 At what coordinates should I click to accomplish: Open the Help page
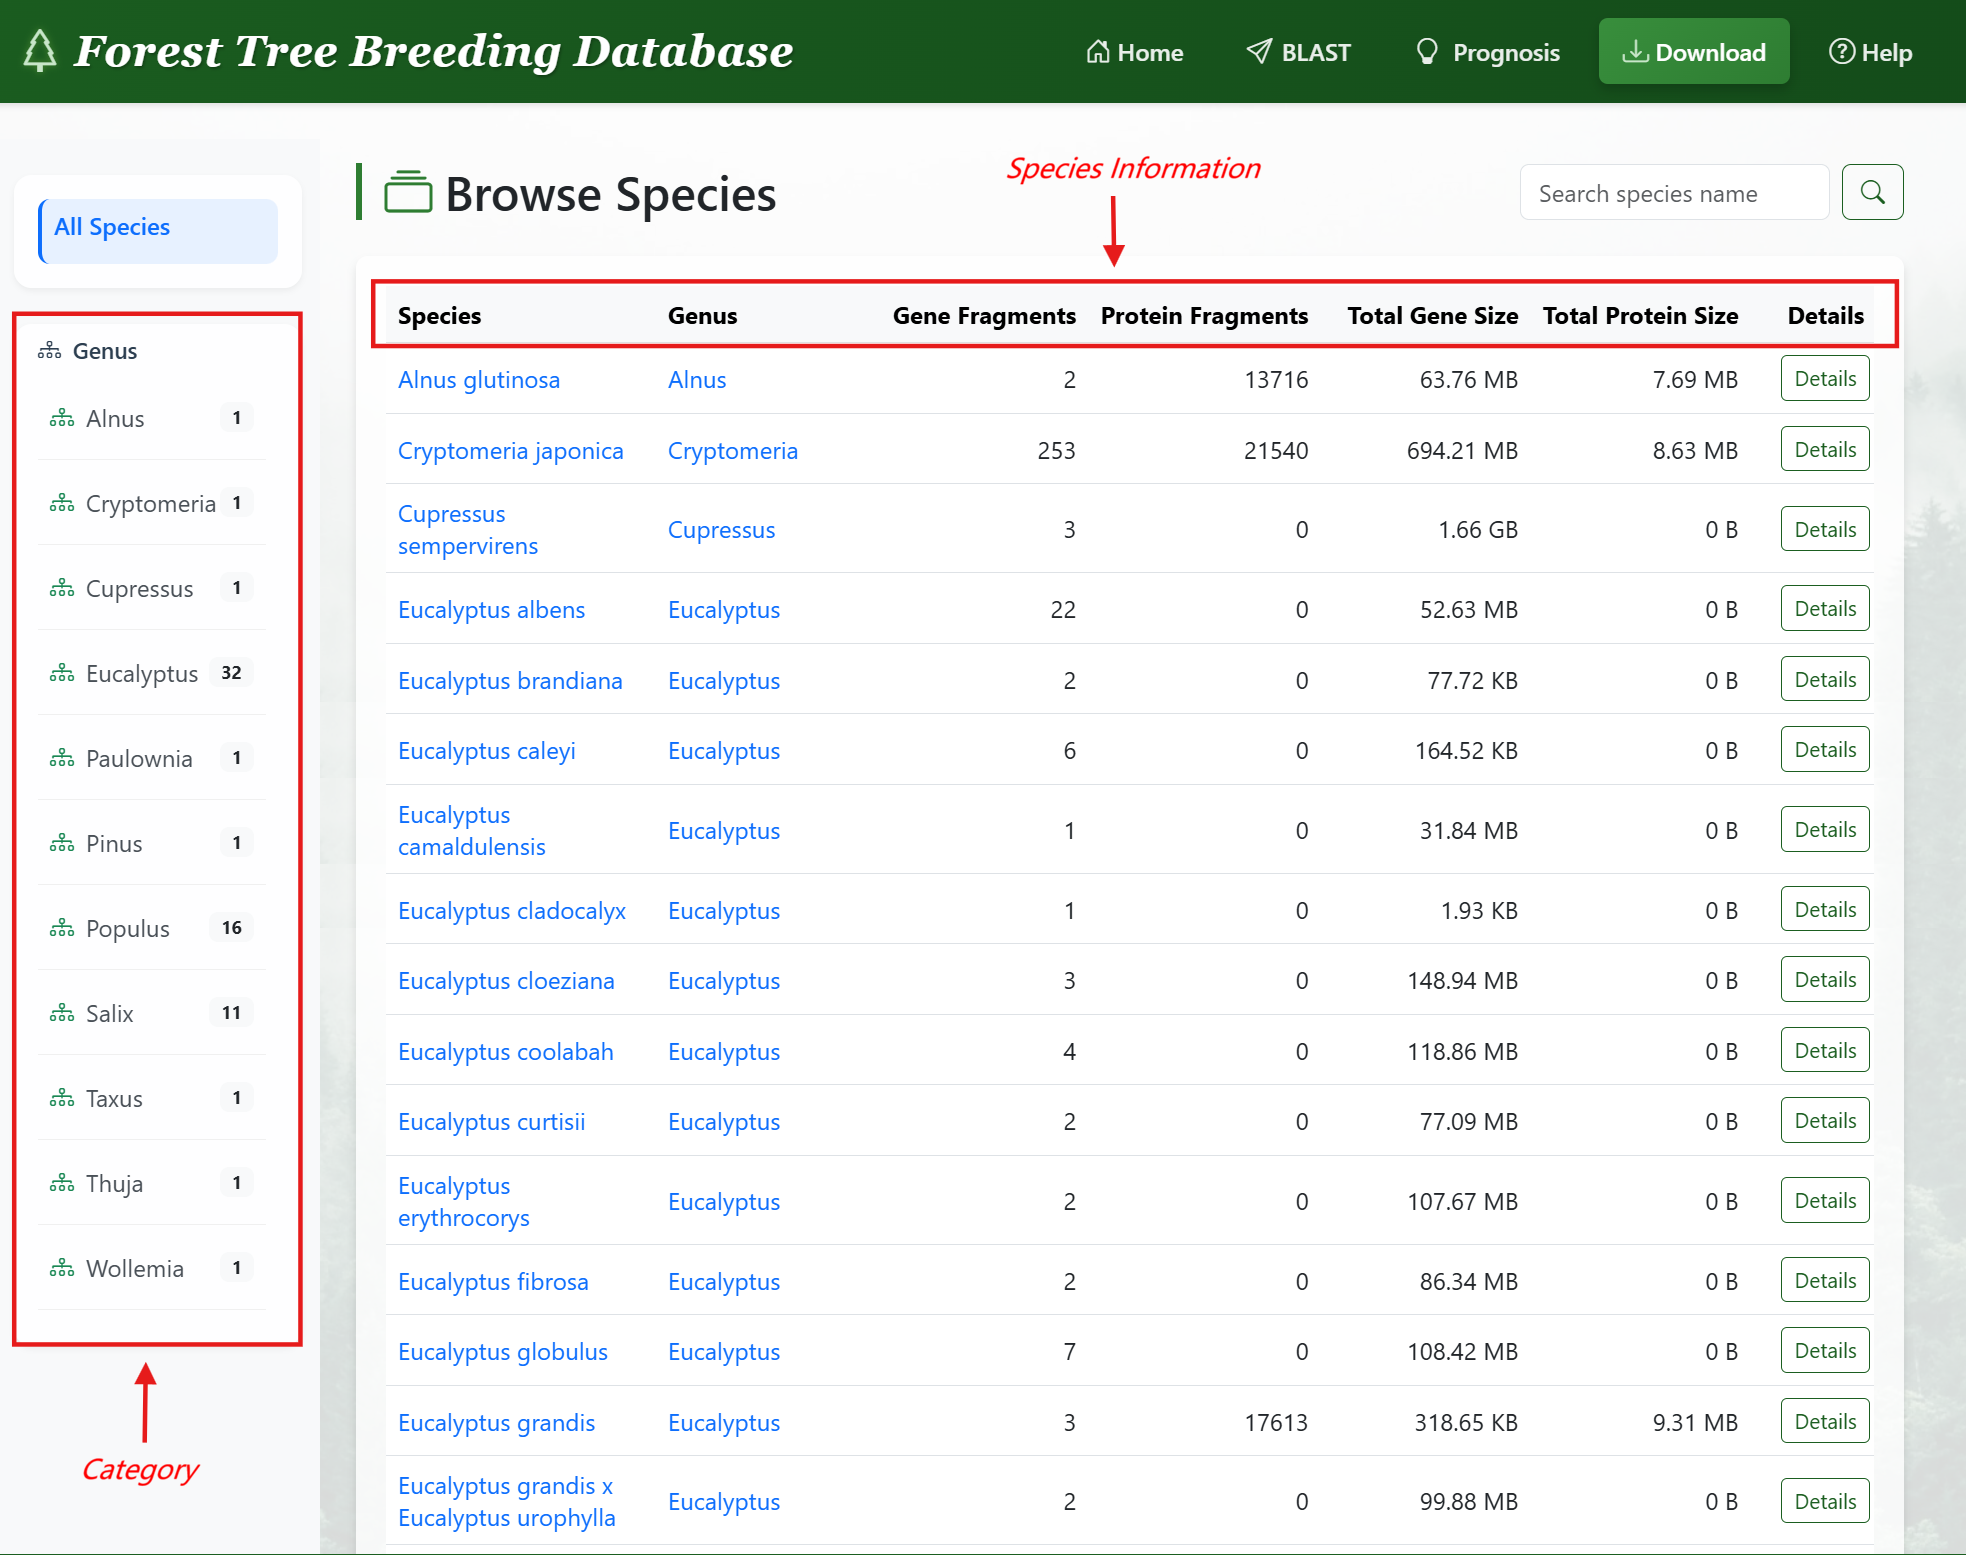(x=1870, y=52)
